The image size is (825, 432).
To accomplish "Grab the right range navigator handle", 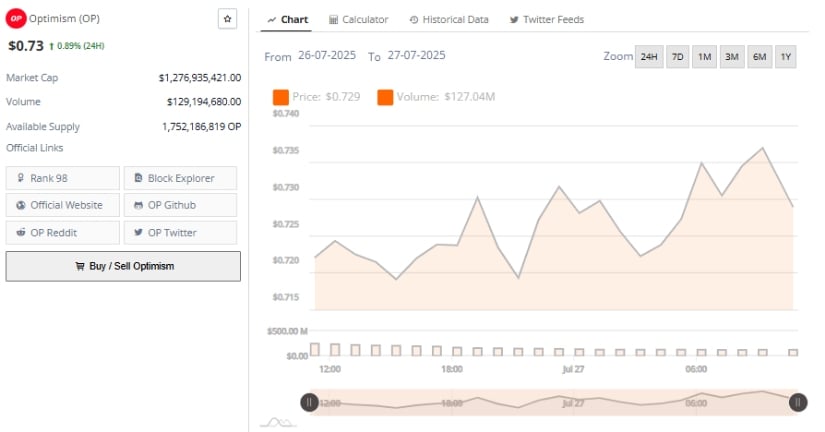I will coord(798,403).
